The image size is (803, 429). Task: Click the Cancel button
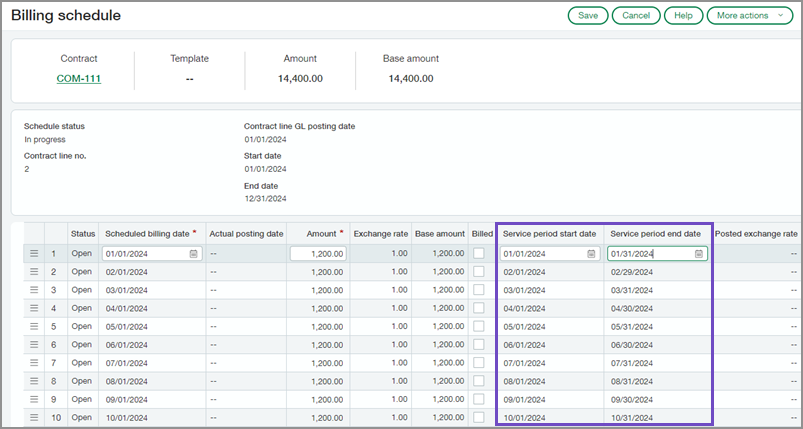click(636, 15)
